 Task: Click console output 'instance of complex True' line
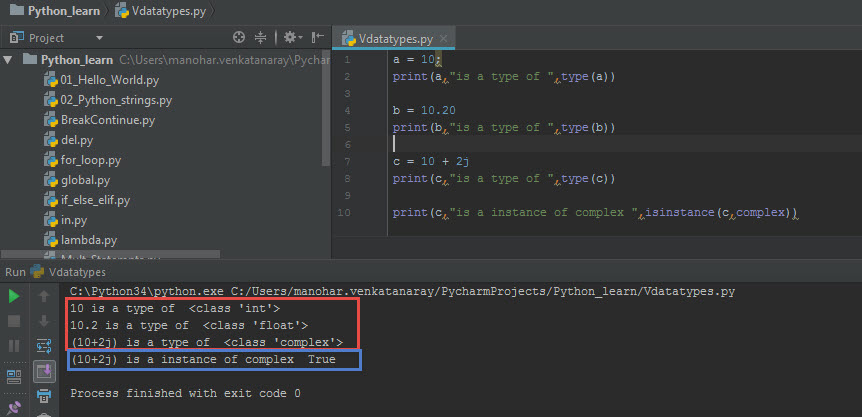click(x=203, y=360)
